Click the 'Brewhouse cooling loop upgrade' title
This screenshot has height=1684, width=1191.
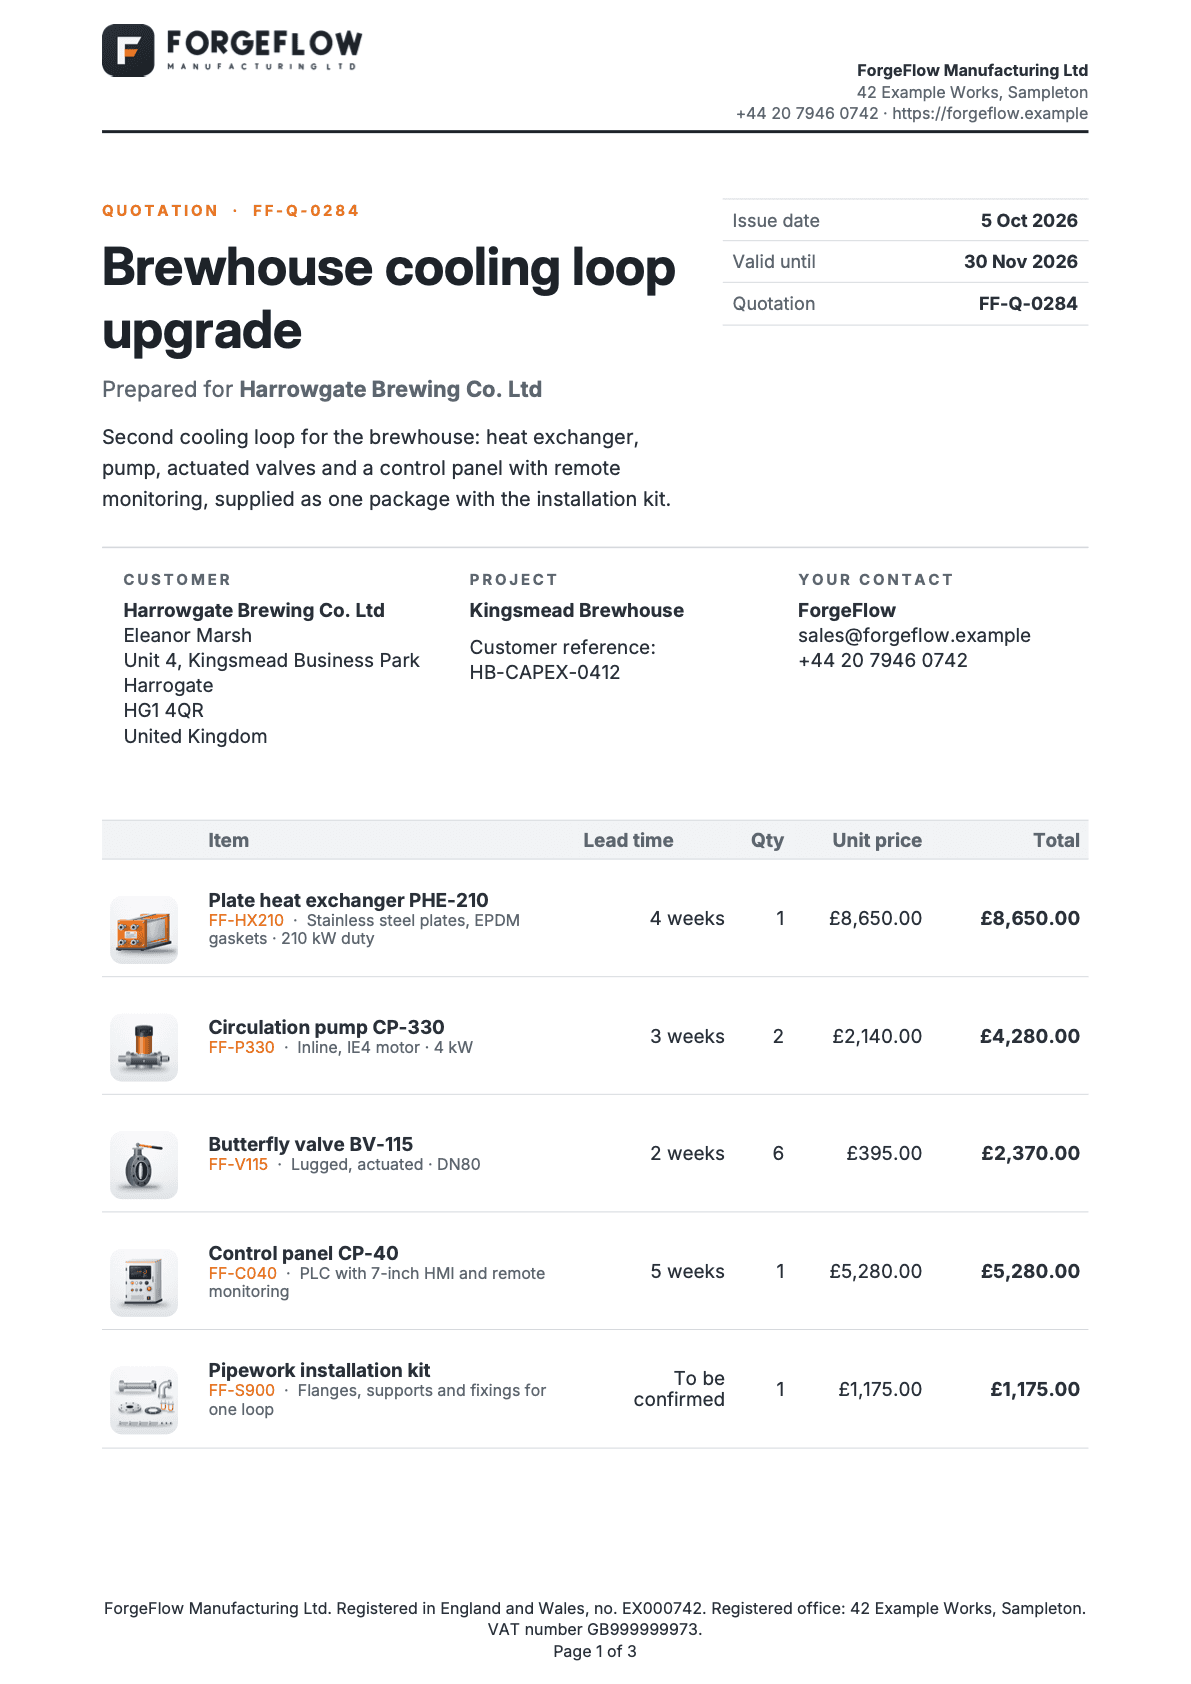[x=389, y=298]
